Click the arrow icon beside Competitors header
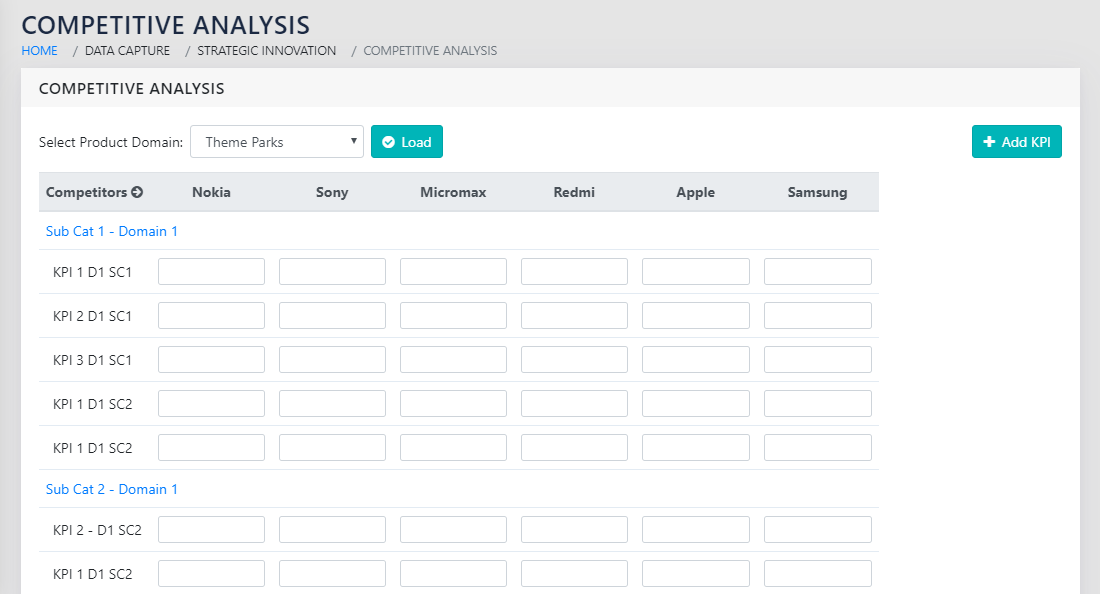Image resolution: width=1100 pixels, height=594 pixels. (137, 192)
